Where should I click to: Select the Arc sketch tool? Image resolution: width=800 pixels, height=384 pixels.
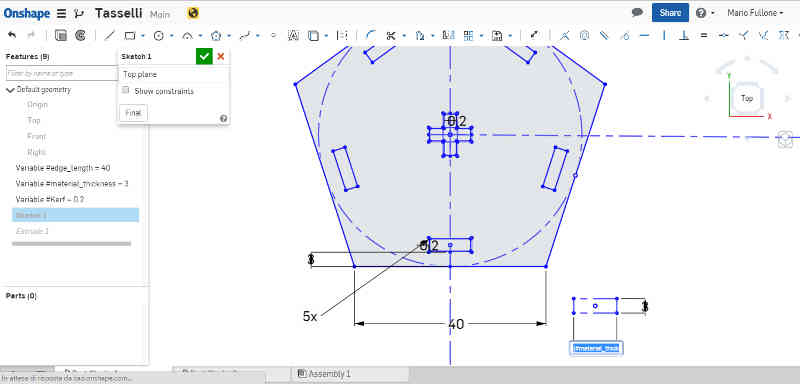[187, 36]
